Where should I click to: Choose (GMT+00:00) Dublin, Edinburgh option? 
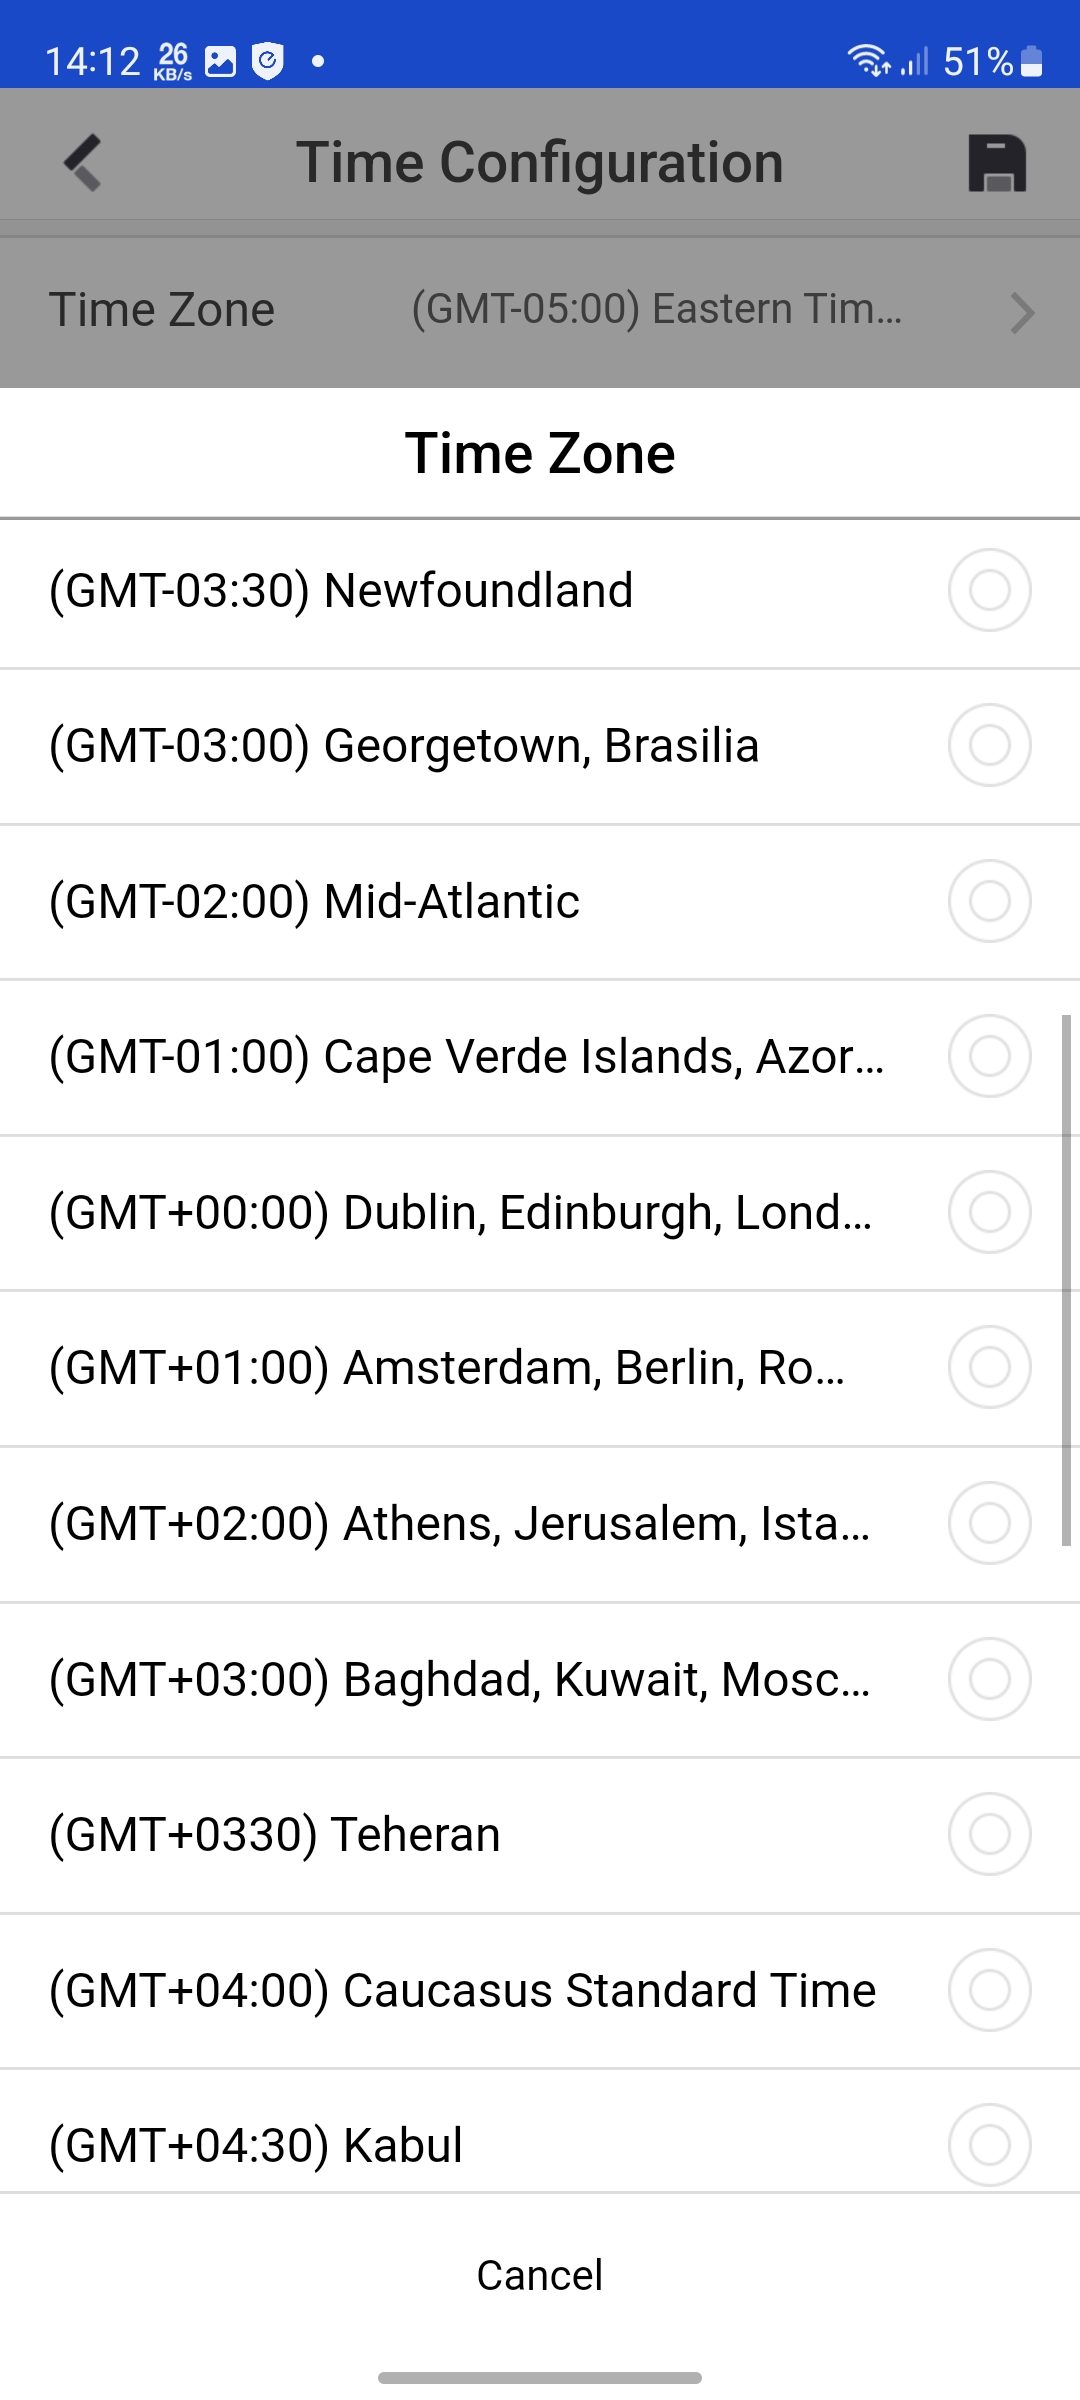pos(460,1213)
